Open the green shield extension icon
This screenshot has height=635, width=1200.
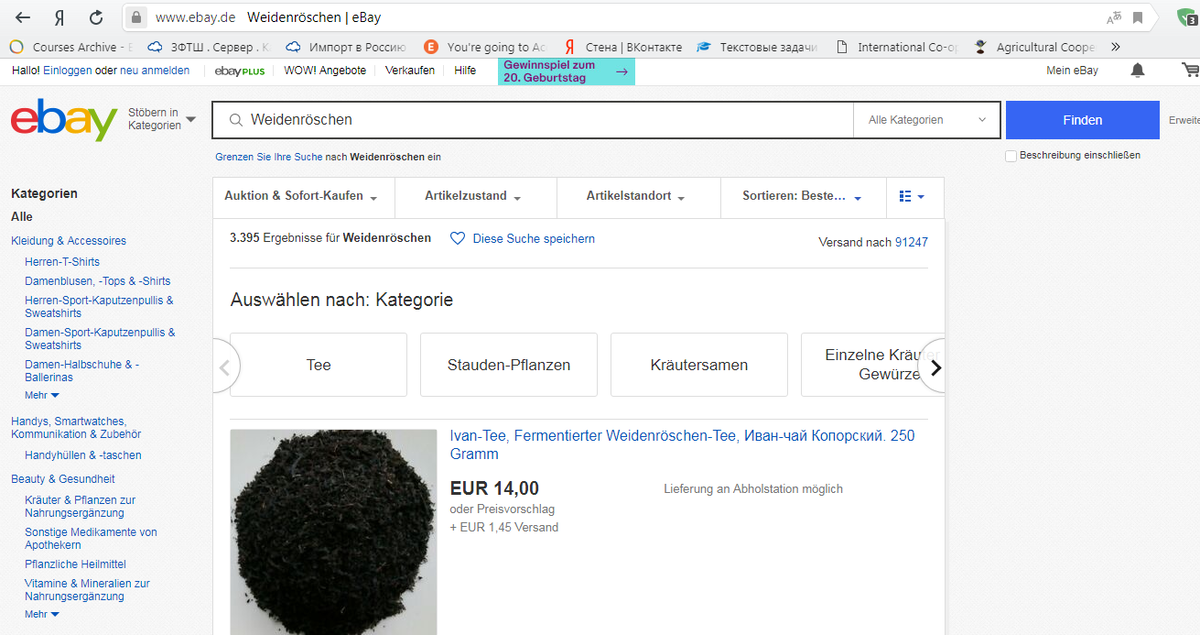click(x=1186, y=17)
